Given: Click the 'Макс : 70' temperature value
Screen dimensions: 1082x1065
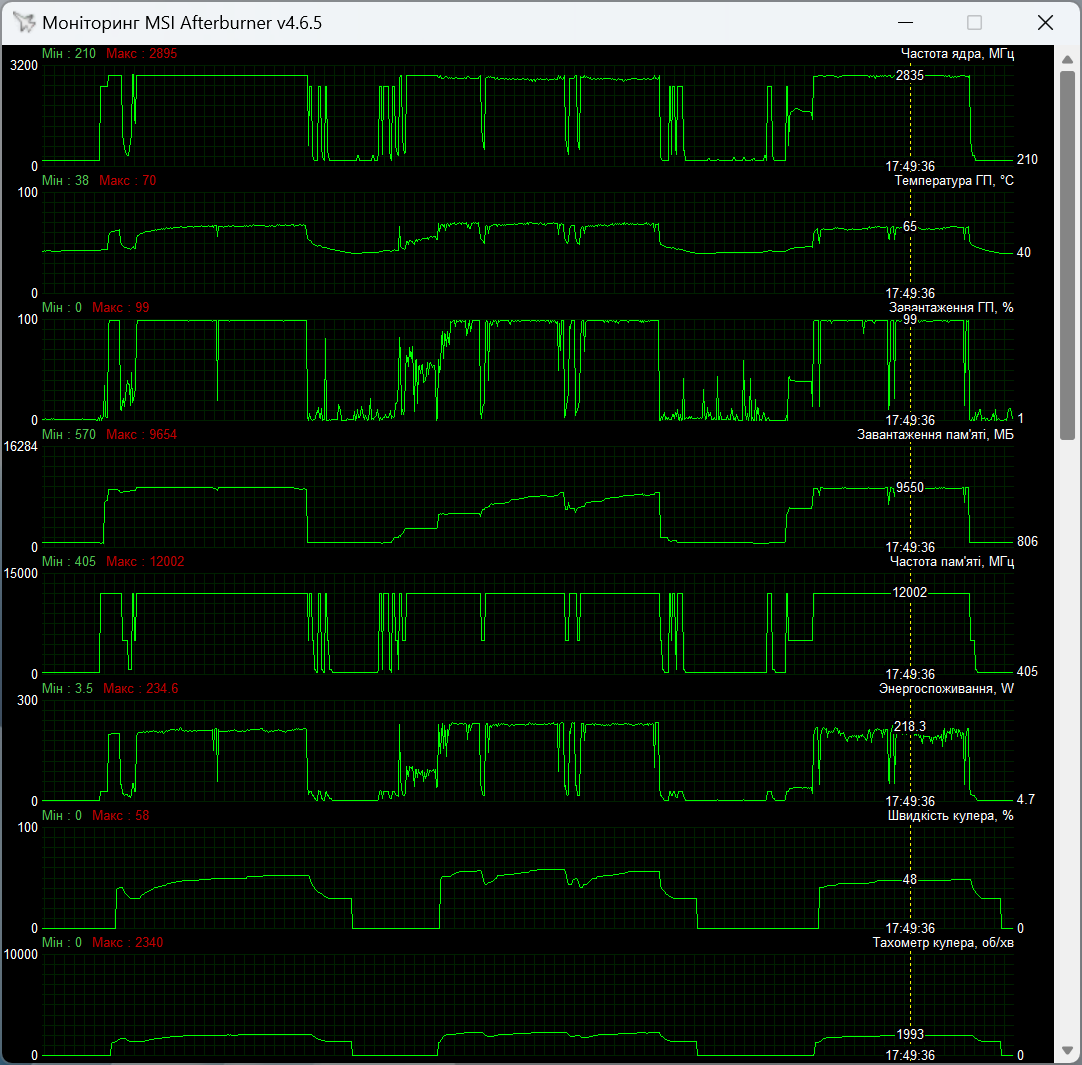Looking at the screenshot, I should click(128, 180).
